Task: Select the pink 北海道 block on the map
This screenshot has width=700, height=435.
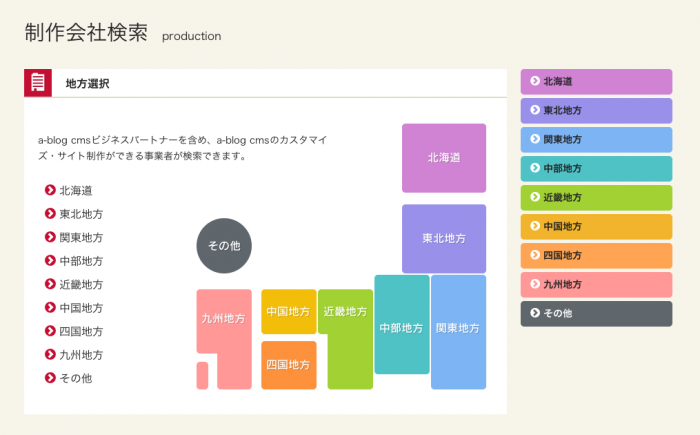Action: (x=444, y=158)
